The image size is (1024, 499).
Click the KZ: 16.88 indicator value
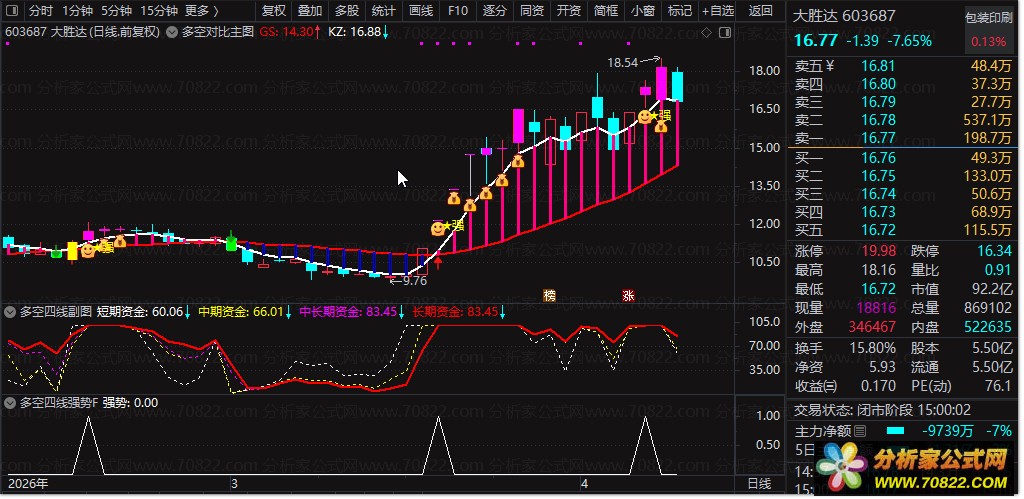(358, 31)
